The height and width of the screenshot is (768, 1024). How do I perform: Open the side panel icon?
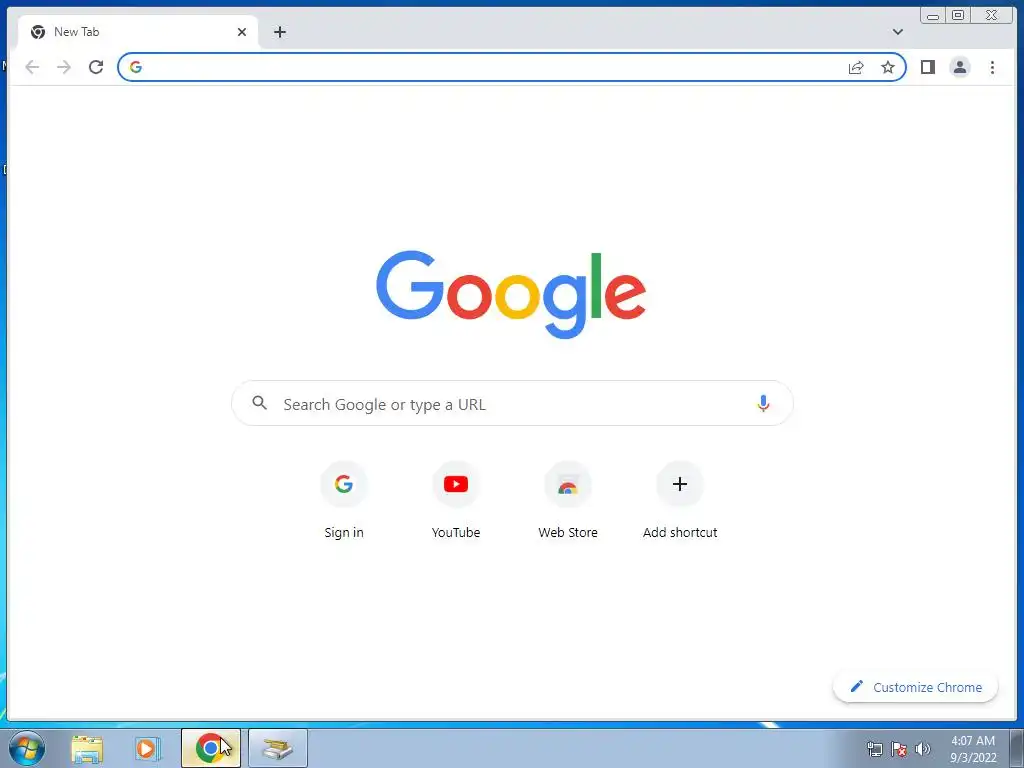pos(927,67)
